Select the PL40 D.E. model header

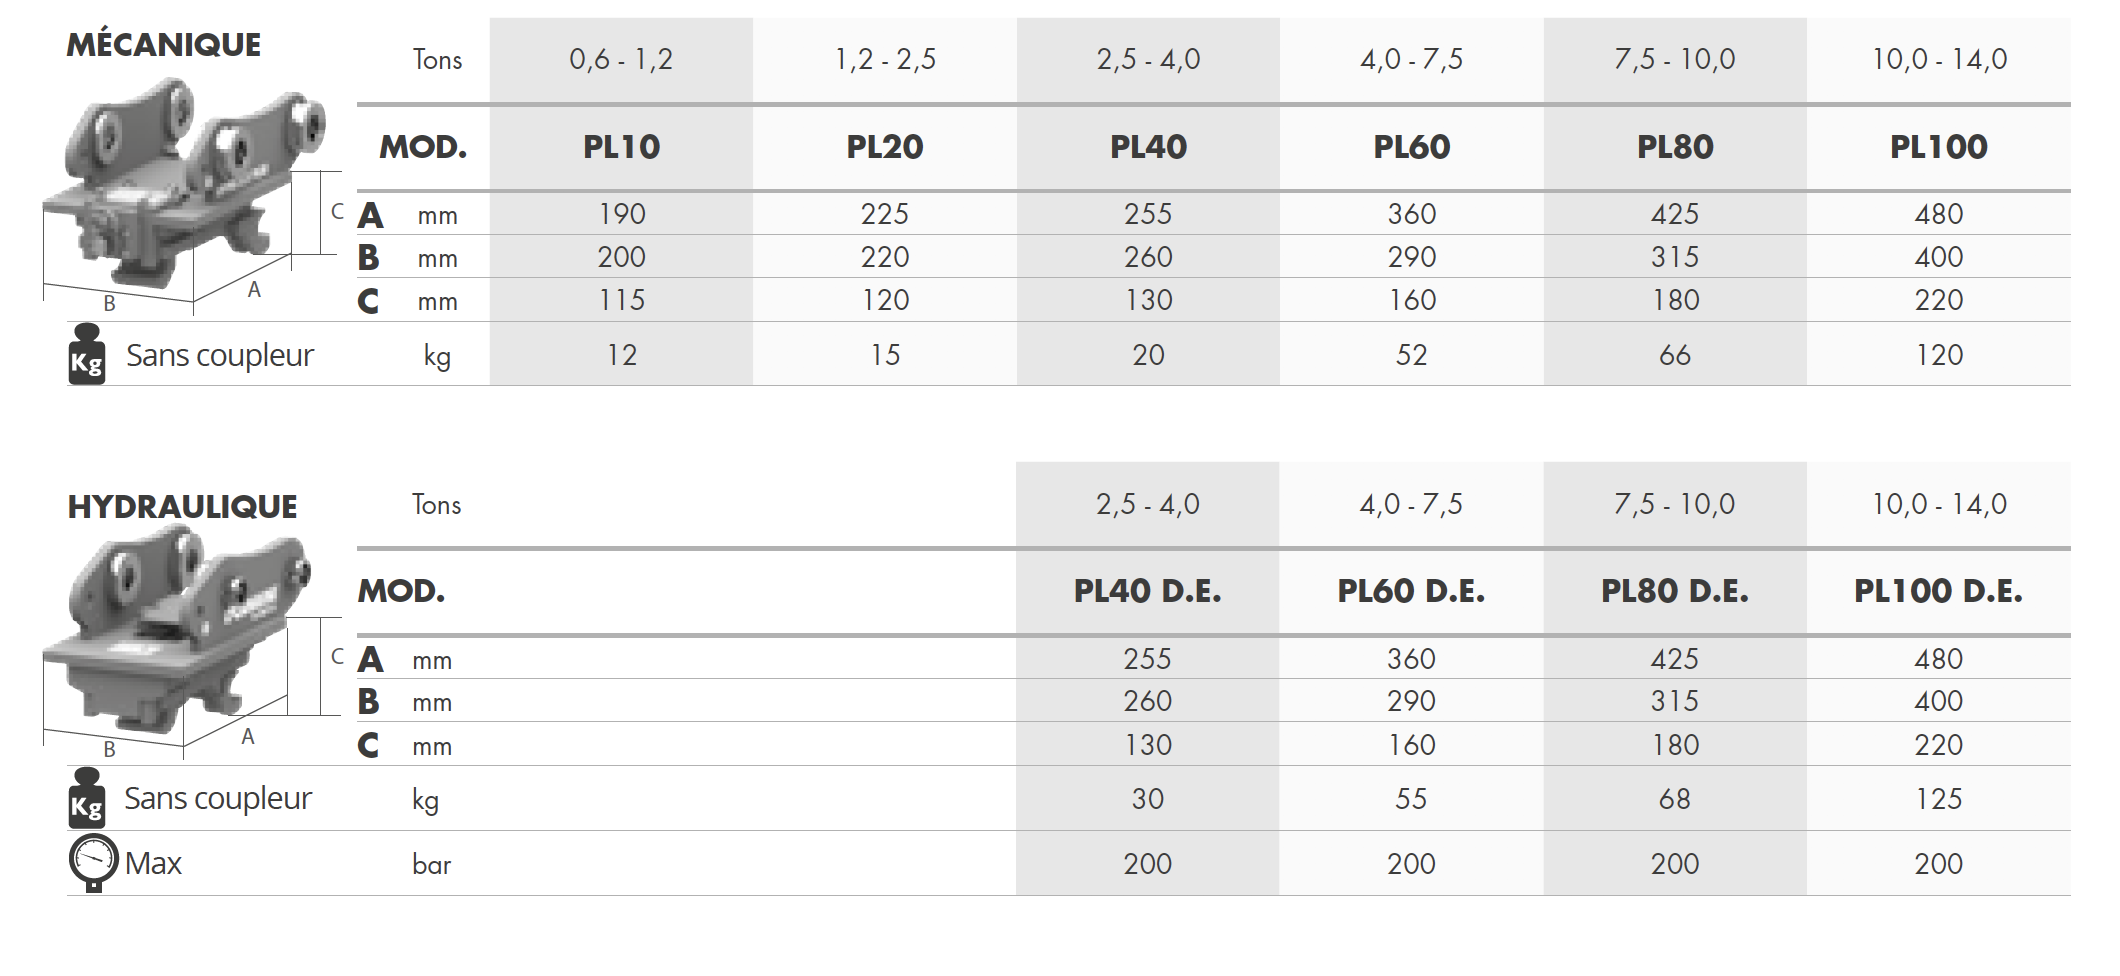tap(1148, 591)
